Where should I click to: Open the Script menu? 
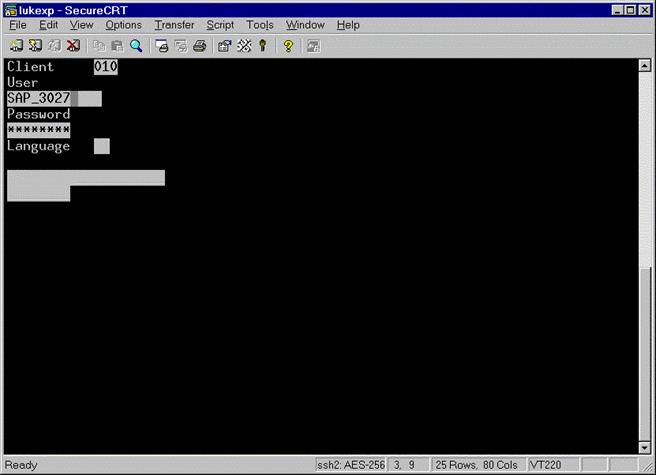[220, 25]
